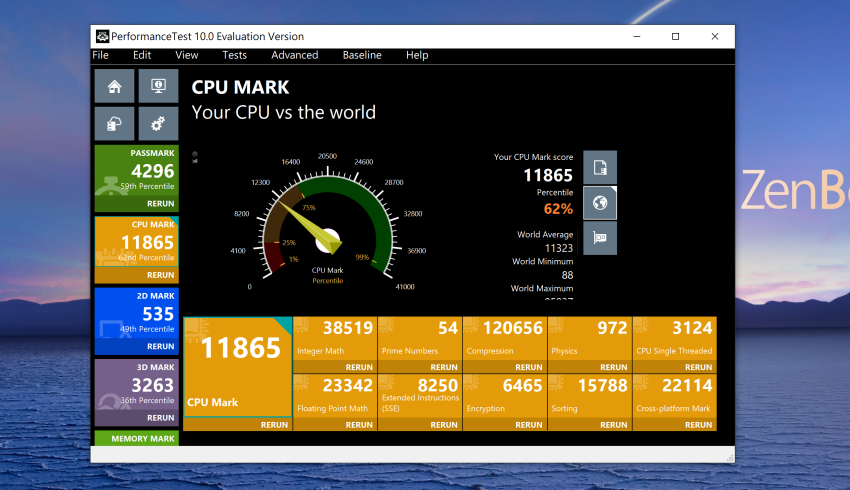Rerun the Prime Numbers test
Image resolution: width=850 pixels, height=490 pixels.
pos(444,367)
